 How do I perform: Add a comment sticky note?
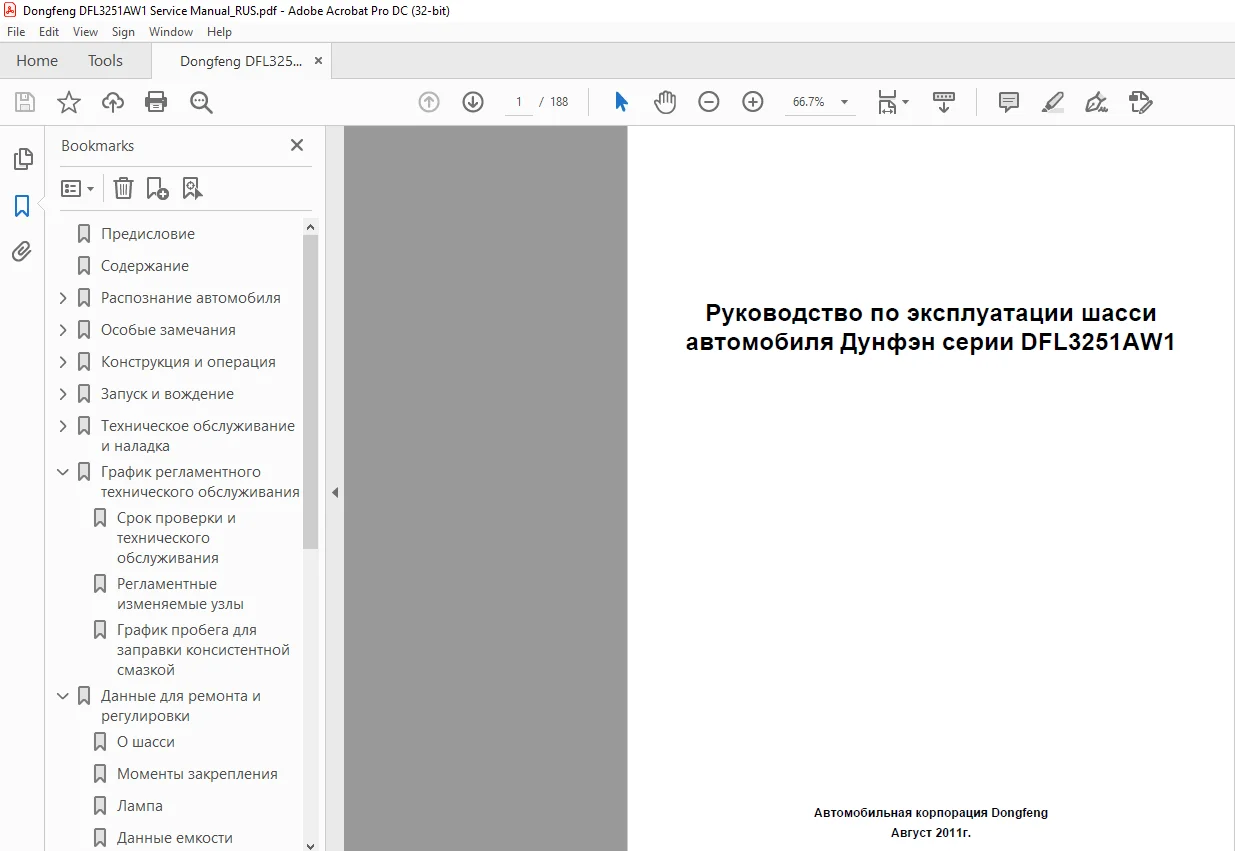[1009, 102]
